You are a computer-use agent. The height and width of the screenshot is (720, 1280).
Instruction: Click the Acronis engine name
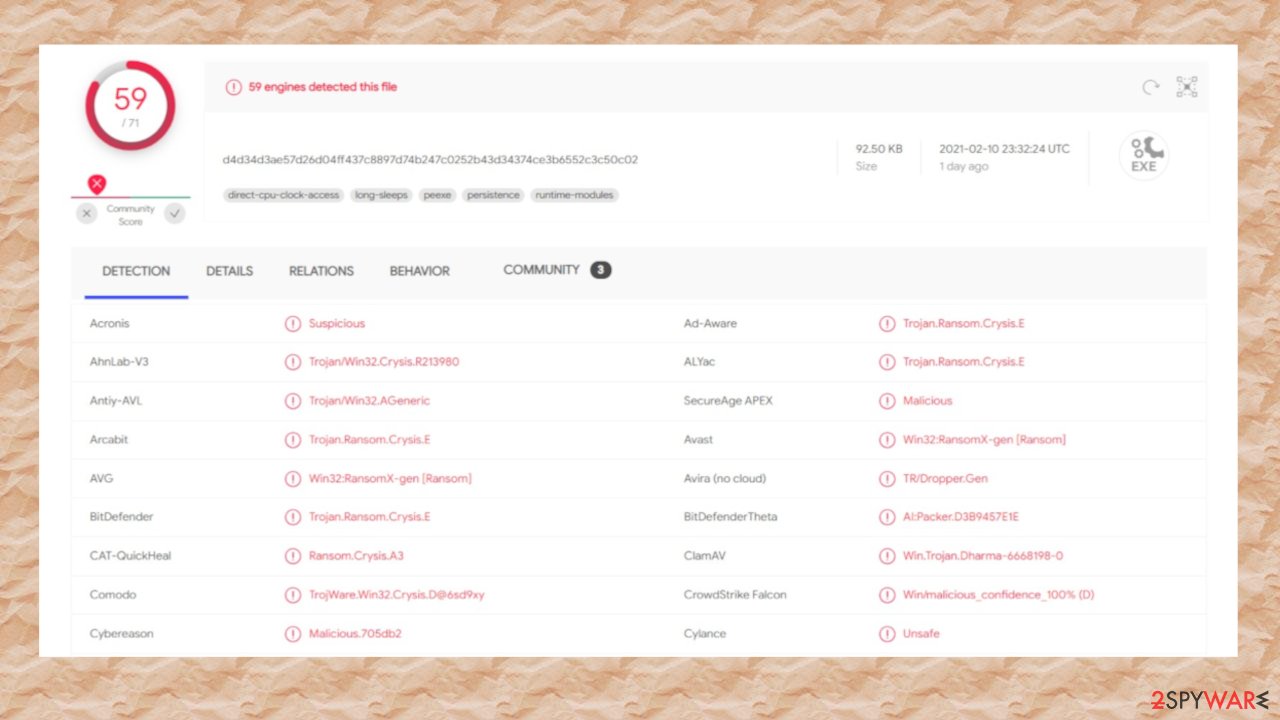click(110, 324)
